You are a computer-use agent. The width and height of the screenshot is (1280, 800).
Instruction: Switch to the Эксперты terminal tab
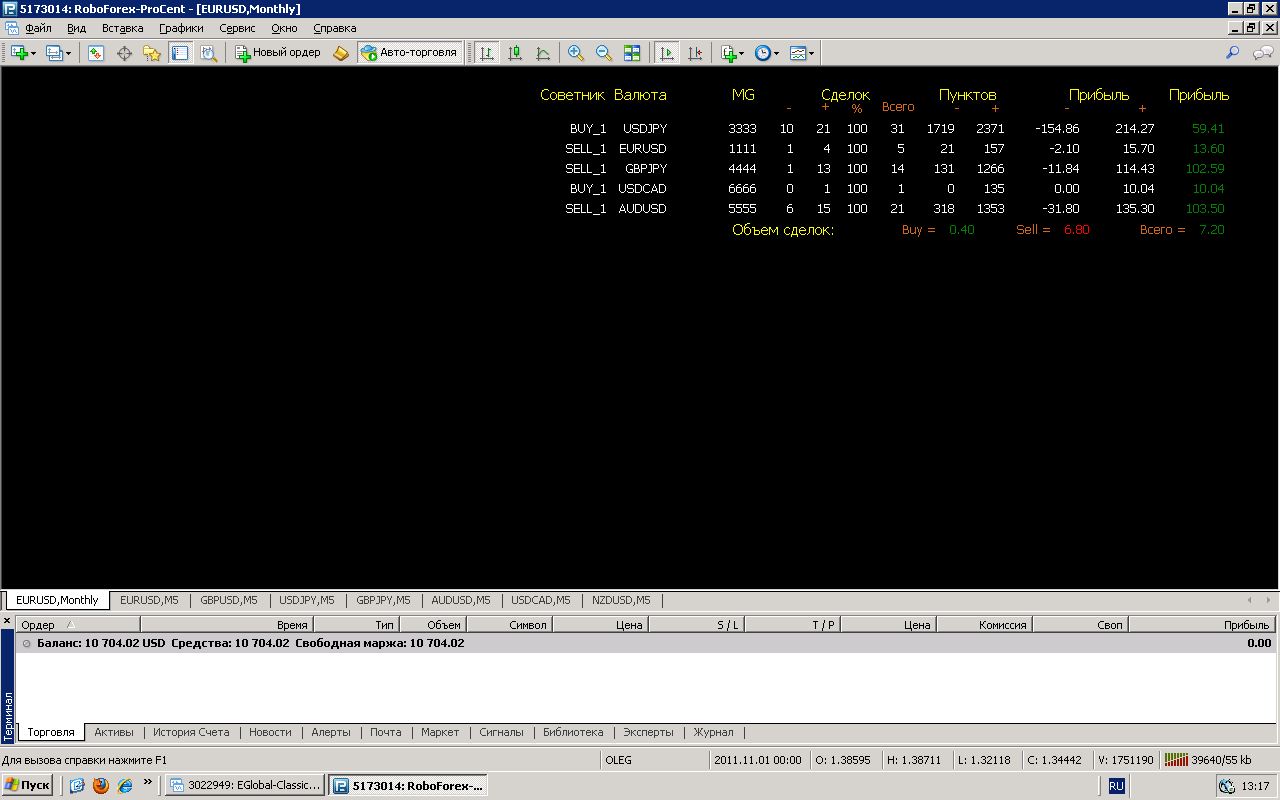(x=648, y=732)
